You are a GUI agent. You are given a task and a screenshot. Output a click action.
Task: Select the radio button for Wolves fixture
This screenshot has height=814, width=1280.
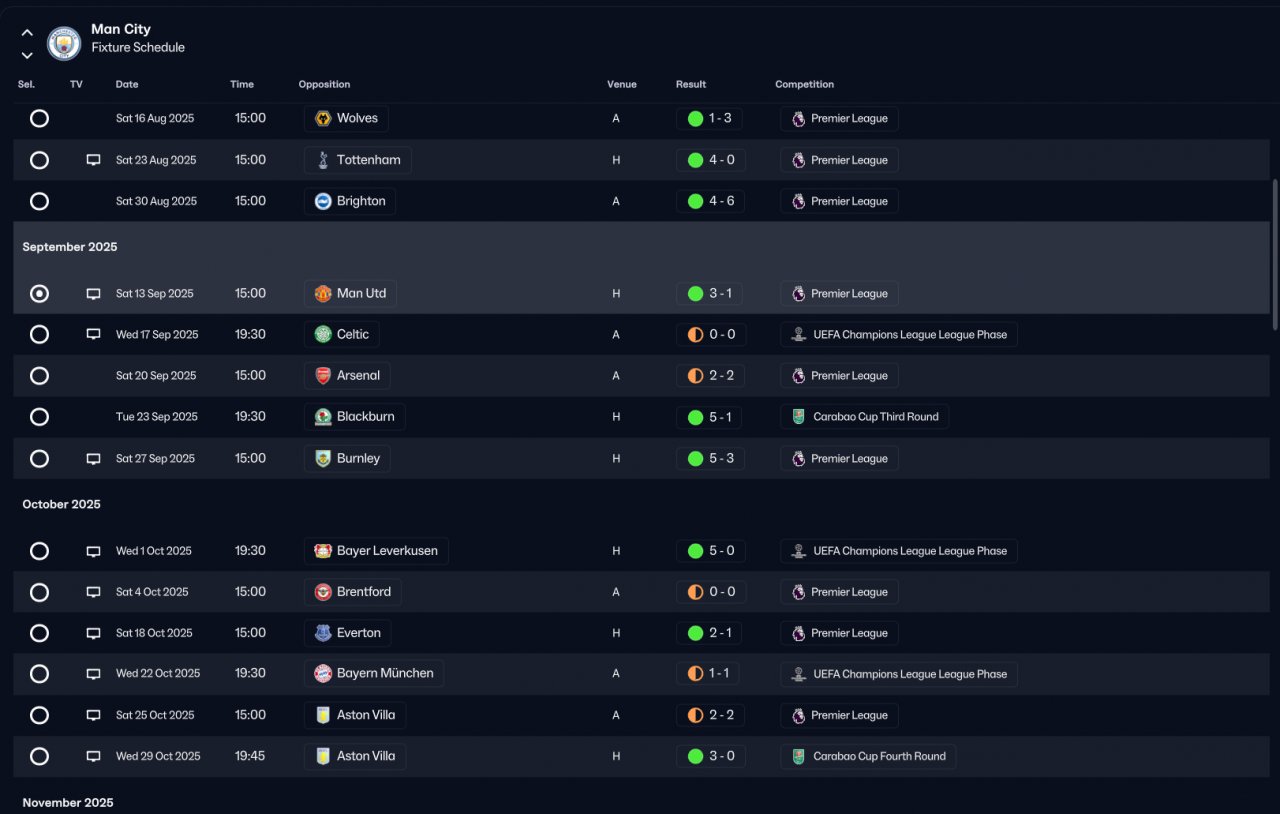(x=39, y=118)
